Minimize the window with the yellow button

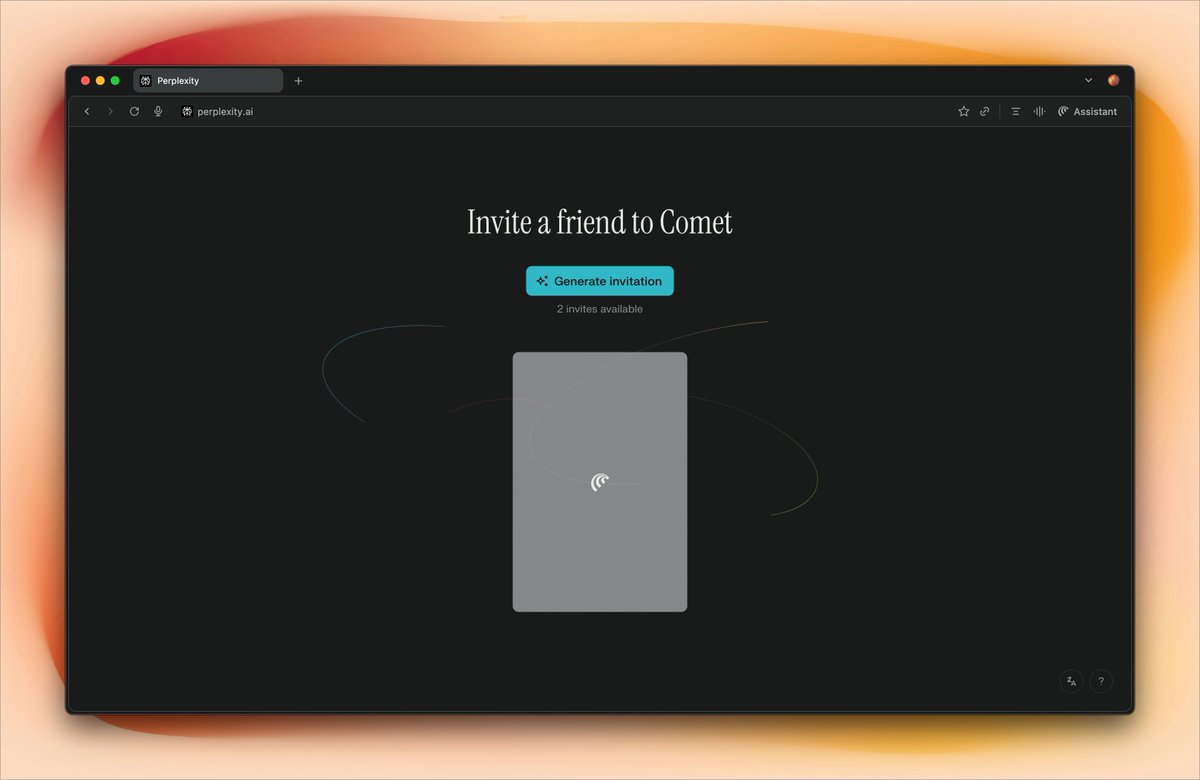coord(100,80)
